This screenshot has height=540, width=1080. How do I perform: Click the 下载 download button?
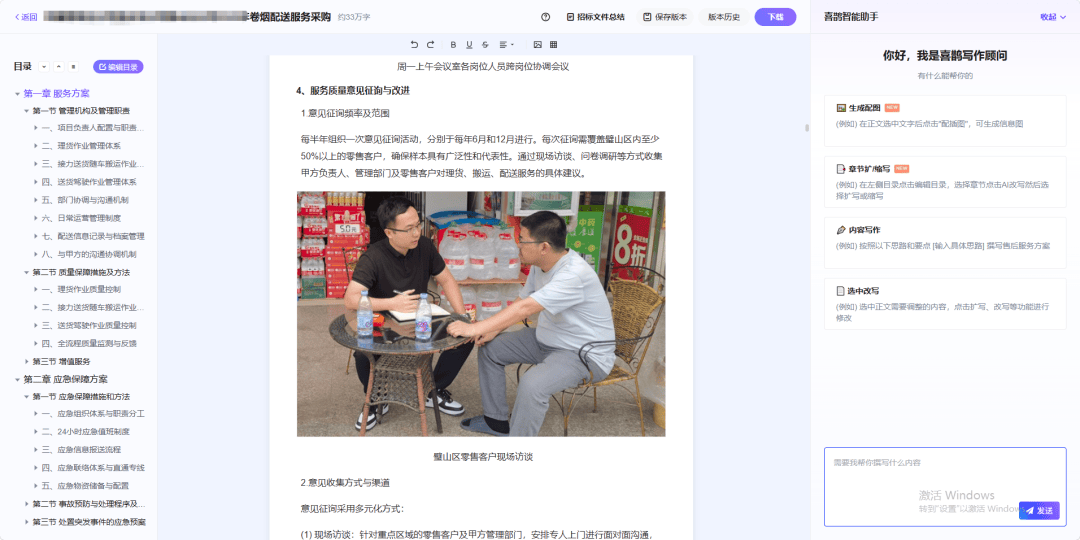tap(776, 17)
